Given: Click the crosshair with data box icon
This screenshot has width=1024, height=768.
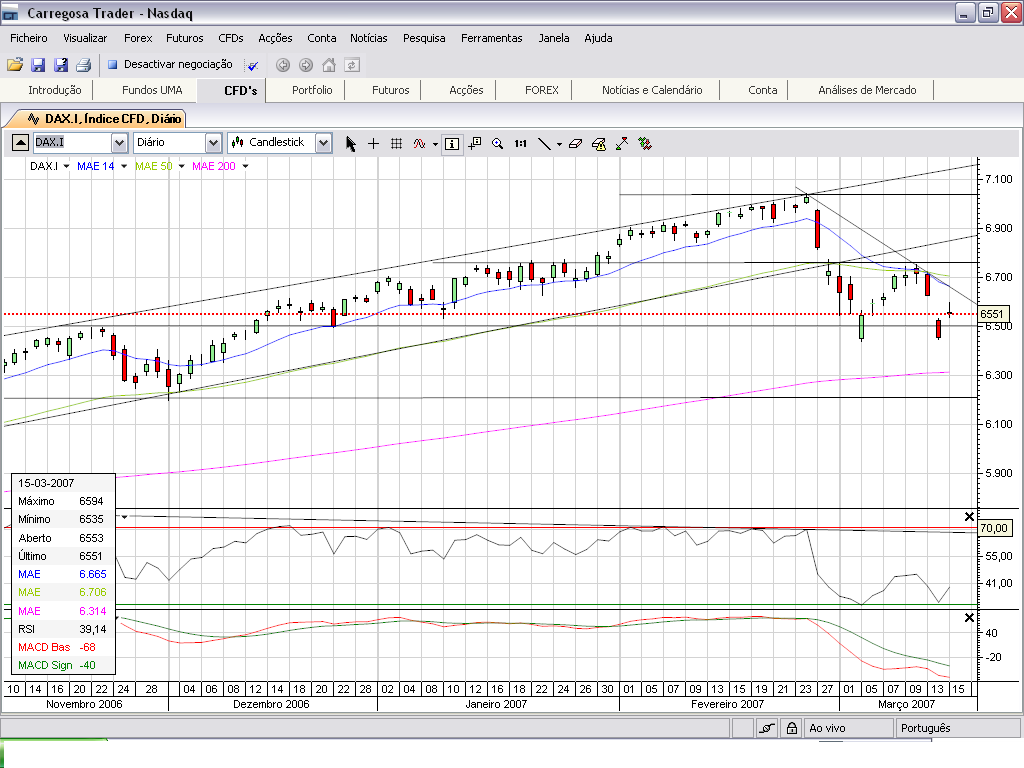Looking at the screenshot, I should tap(475, 143).
